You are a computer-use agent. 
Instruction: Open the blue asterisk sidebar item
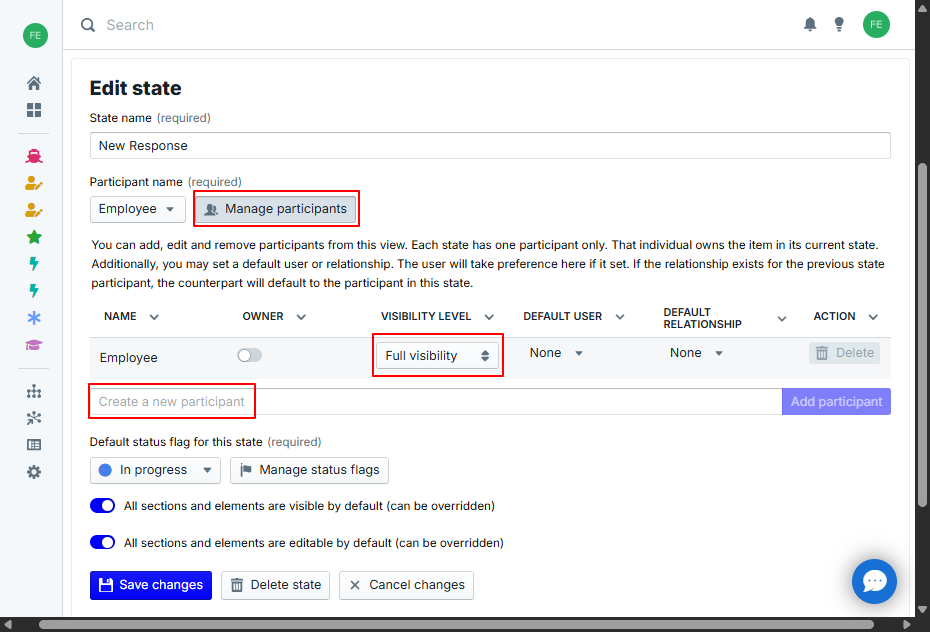point(34,318)
